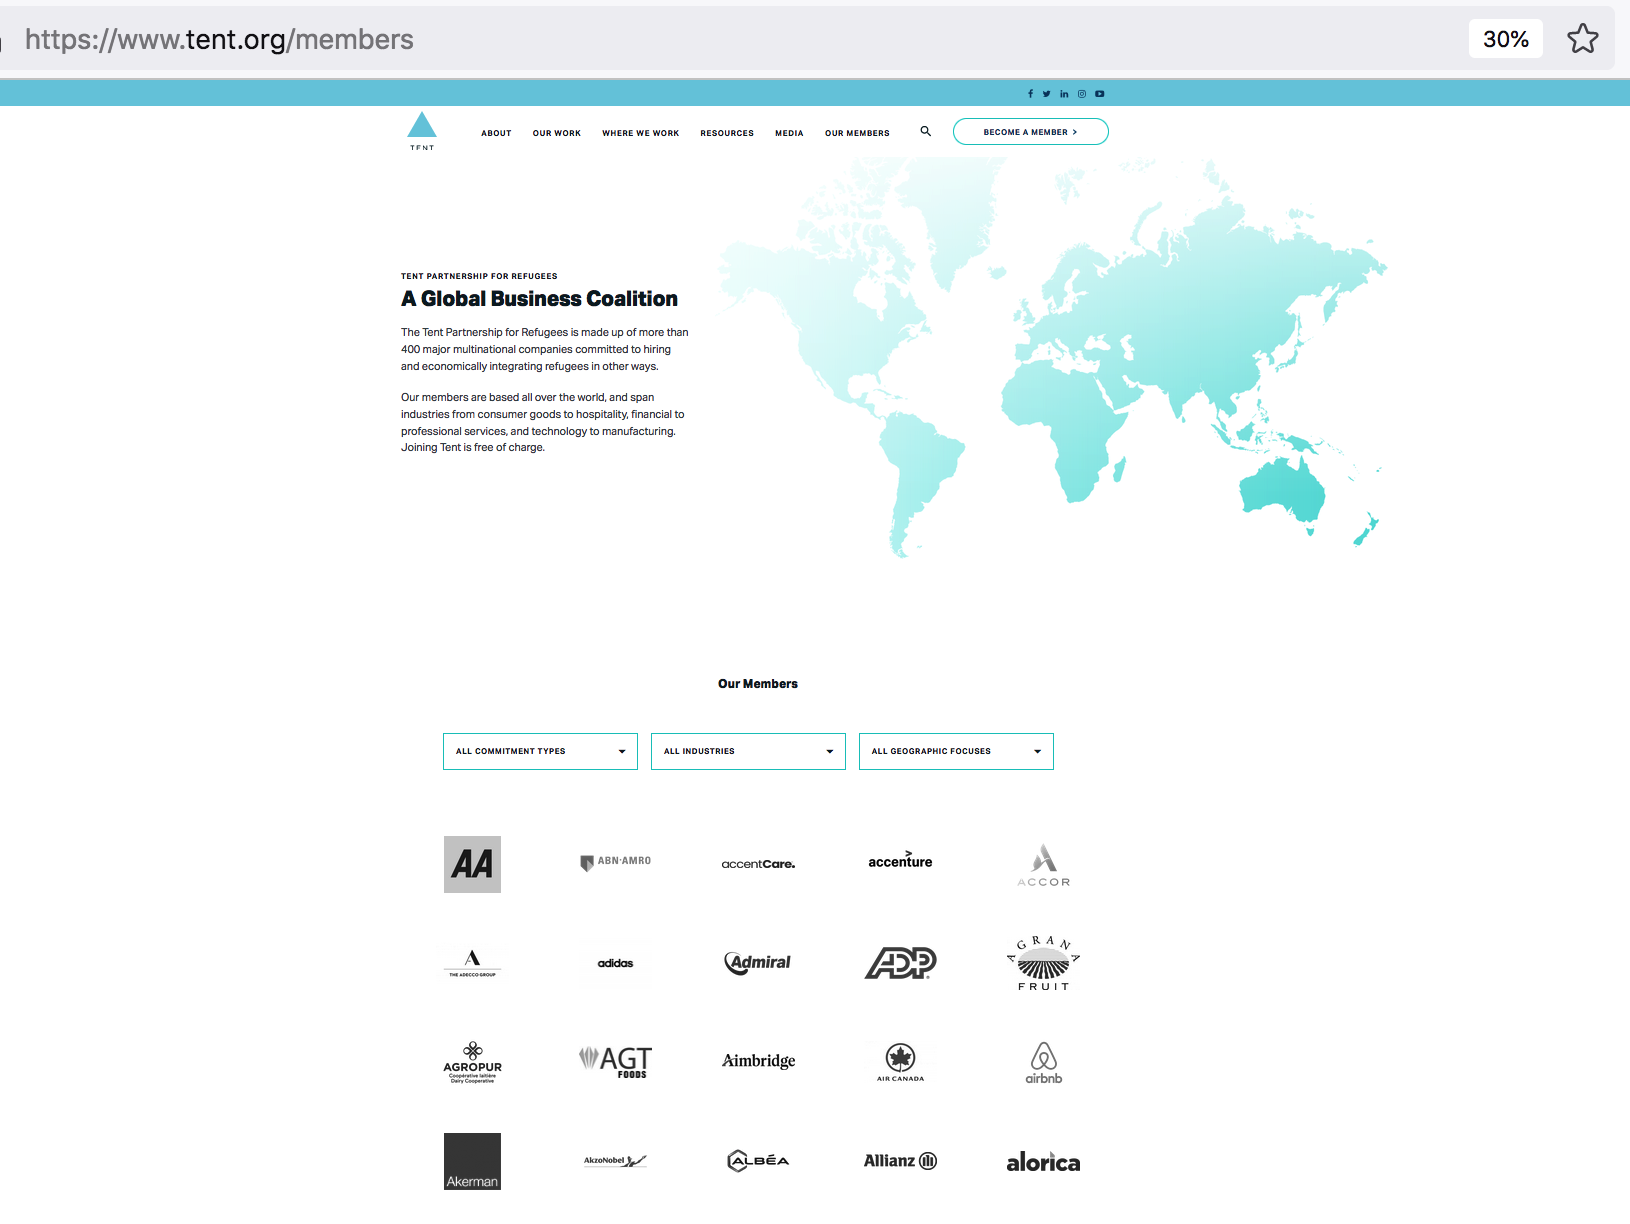Image resolution: width=1630 pixels, height=1224 pixels.
Task: Open the Resources nav menu
Action: (727, 133)
